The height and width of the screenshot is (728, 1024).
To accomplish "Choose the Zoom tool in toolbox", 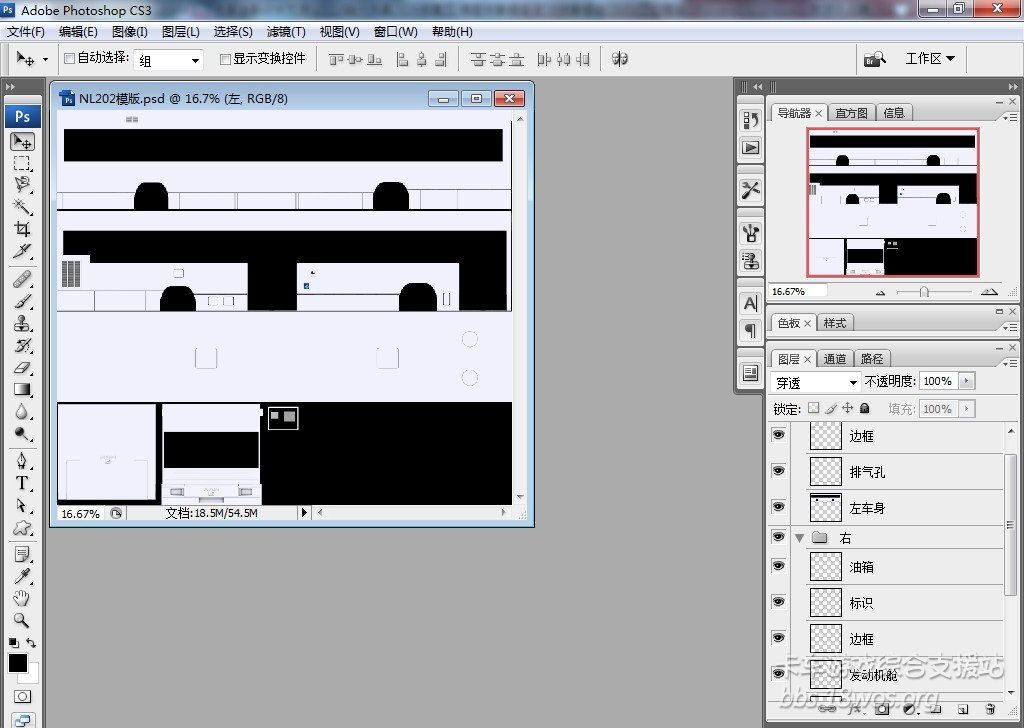I will 22,620.
